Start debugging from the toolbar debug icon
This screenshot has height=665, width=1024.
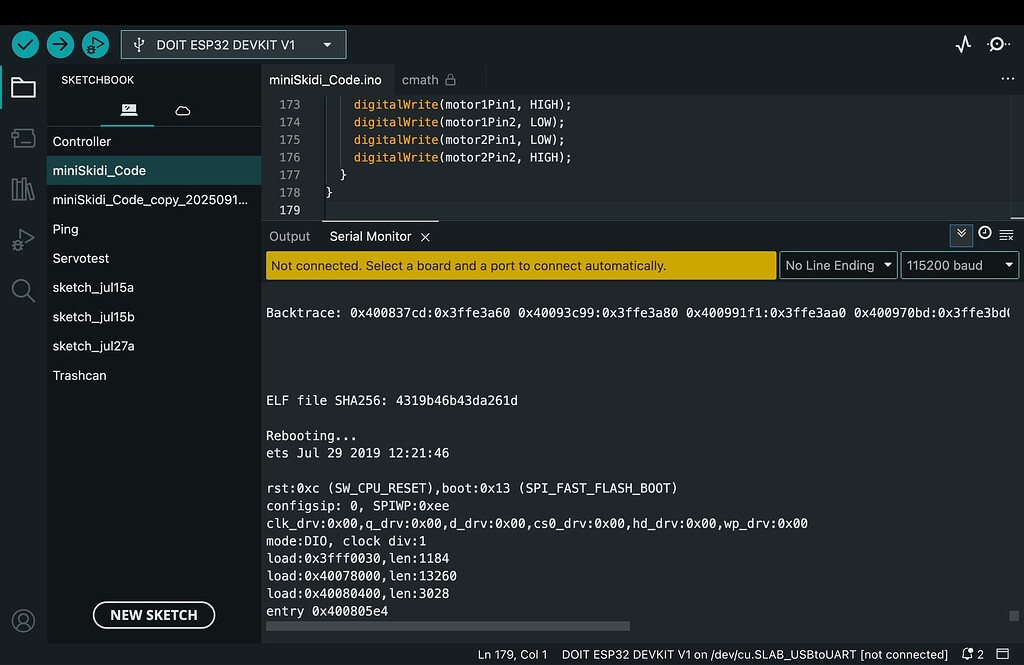95,44
